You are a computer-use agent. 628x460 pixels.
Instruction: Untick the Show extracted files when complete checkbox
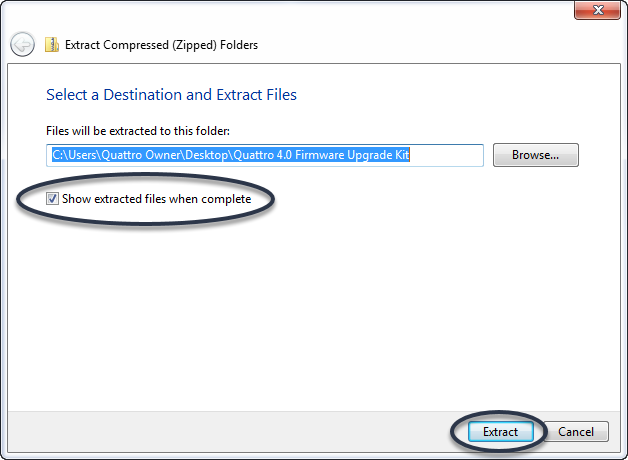point(52,199)
